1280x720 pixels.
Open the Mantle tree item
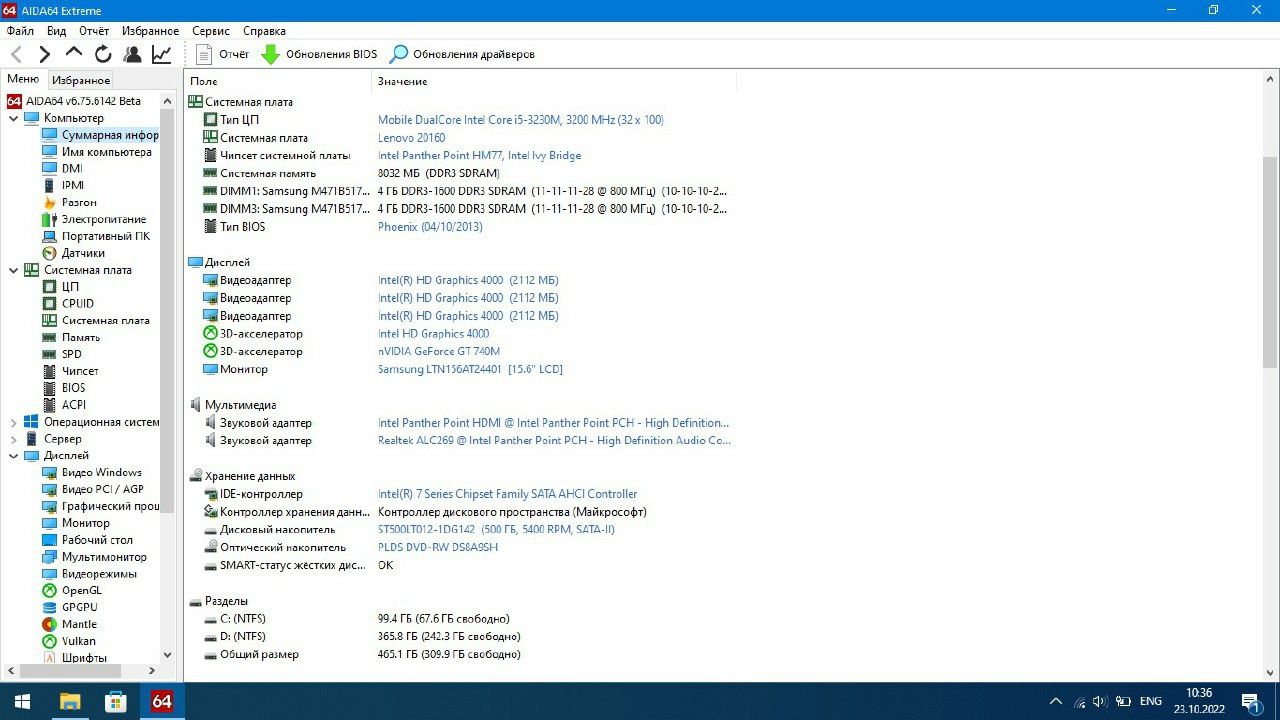point(70,624)
